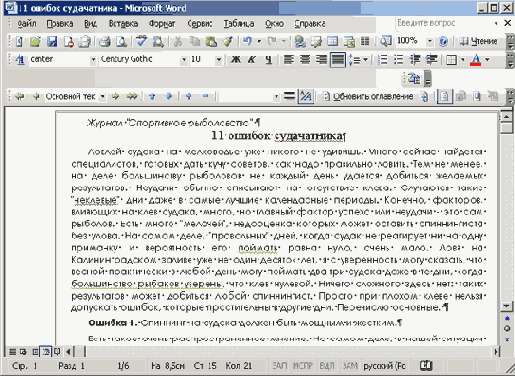Open Word help with the question mark icon
The width and height of the screenshot is (515, 376).
[443, 41]
